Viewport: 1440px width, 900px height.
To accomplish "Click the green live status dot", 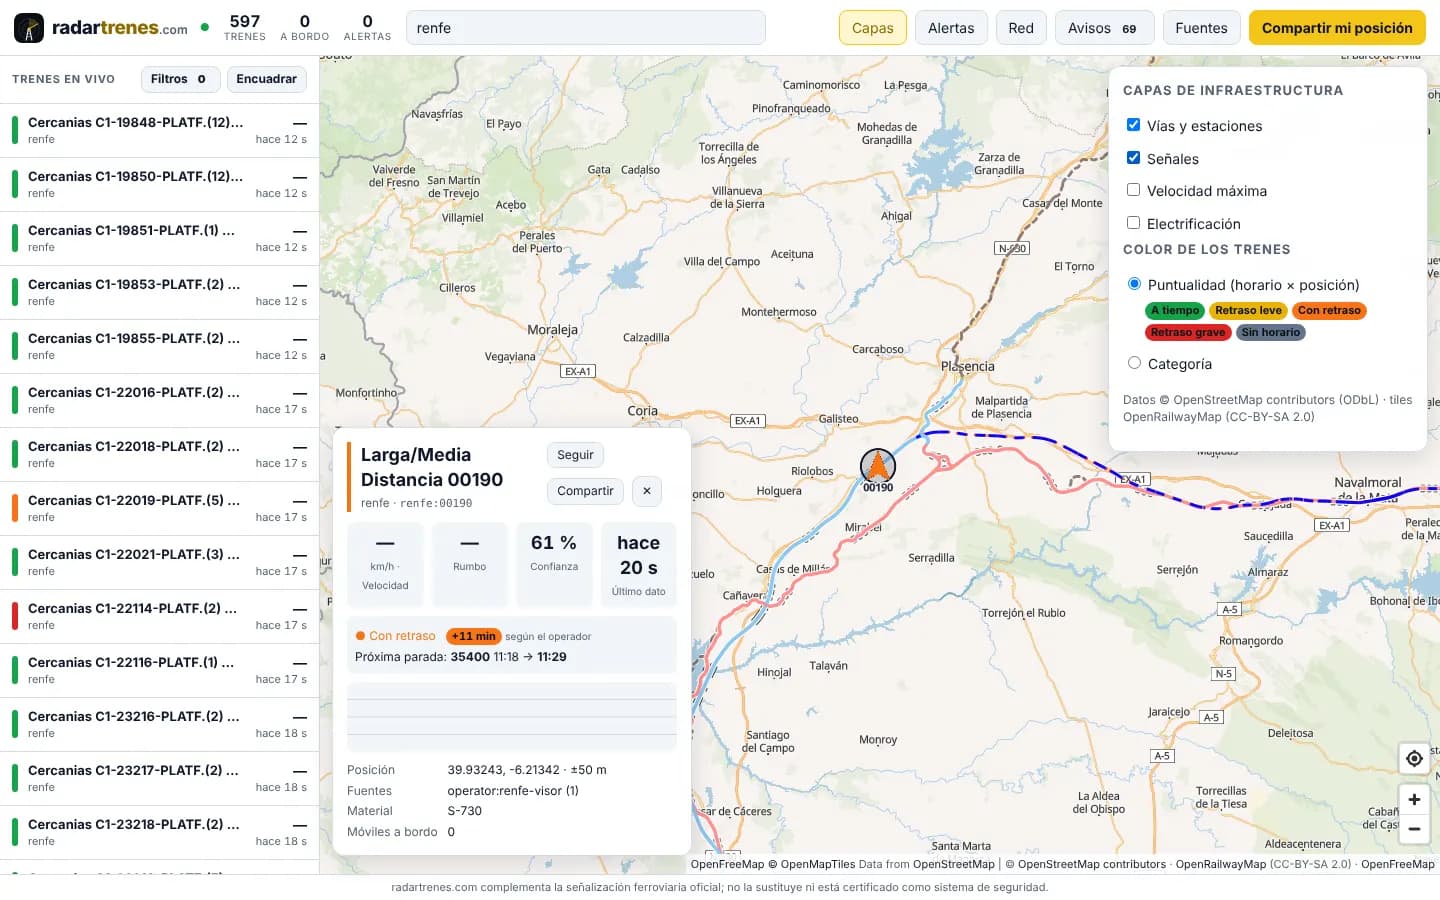I will pos(205,27).
